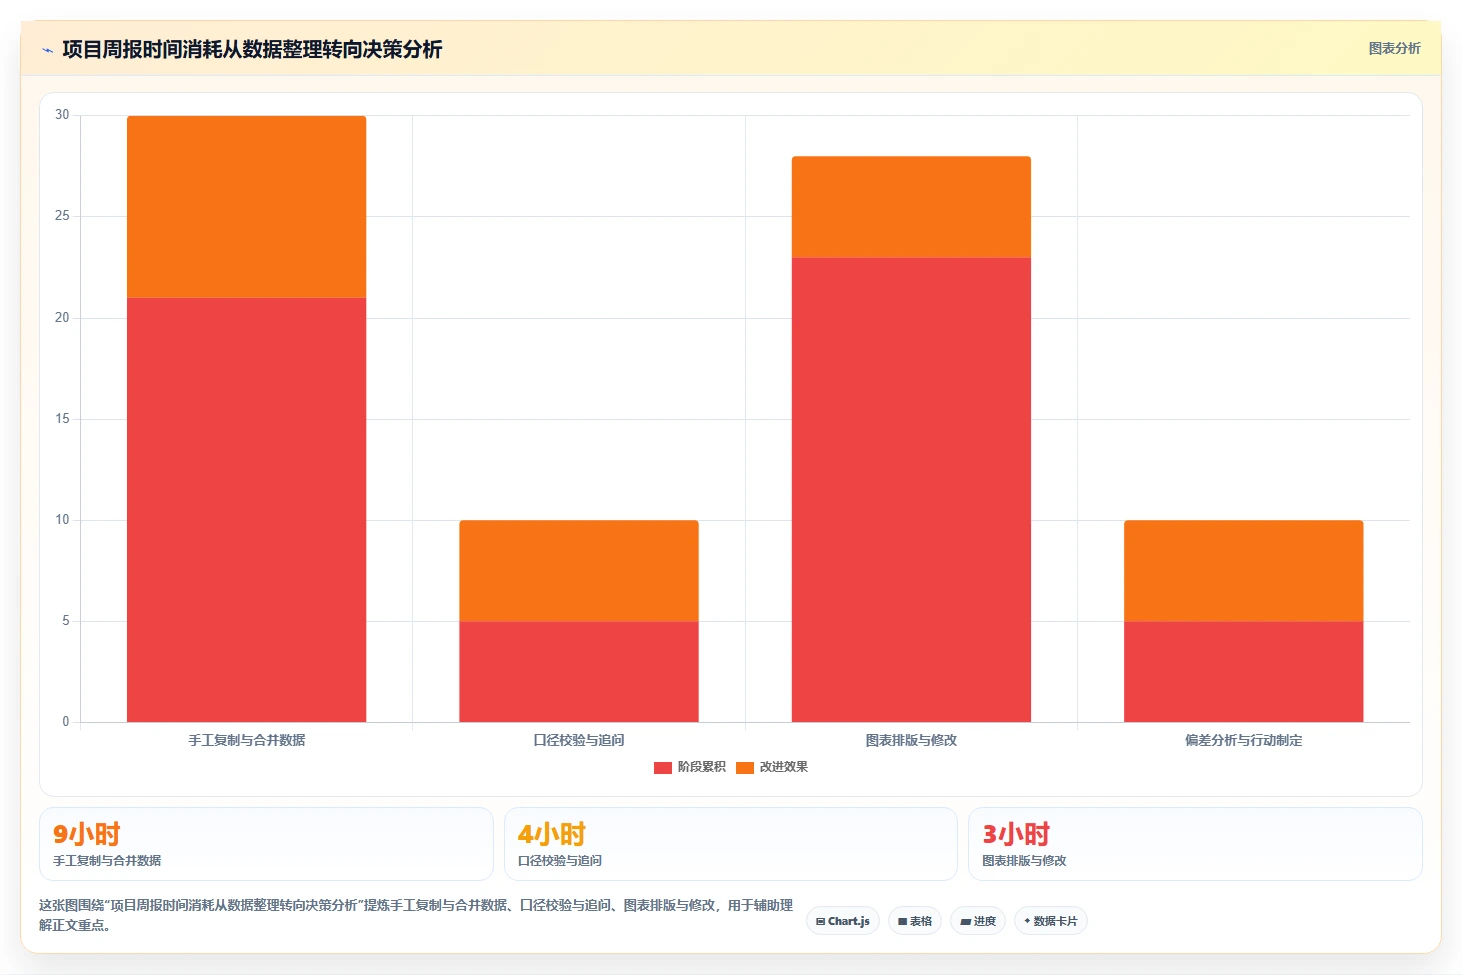Click the 3小时 stat value
1462x975 pixels.
(1016, 834)
